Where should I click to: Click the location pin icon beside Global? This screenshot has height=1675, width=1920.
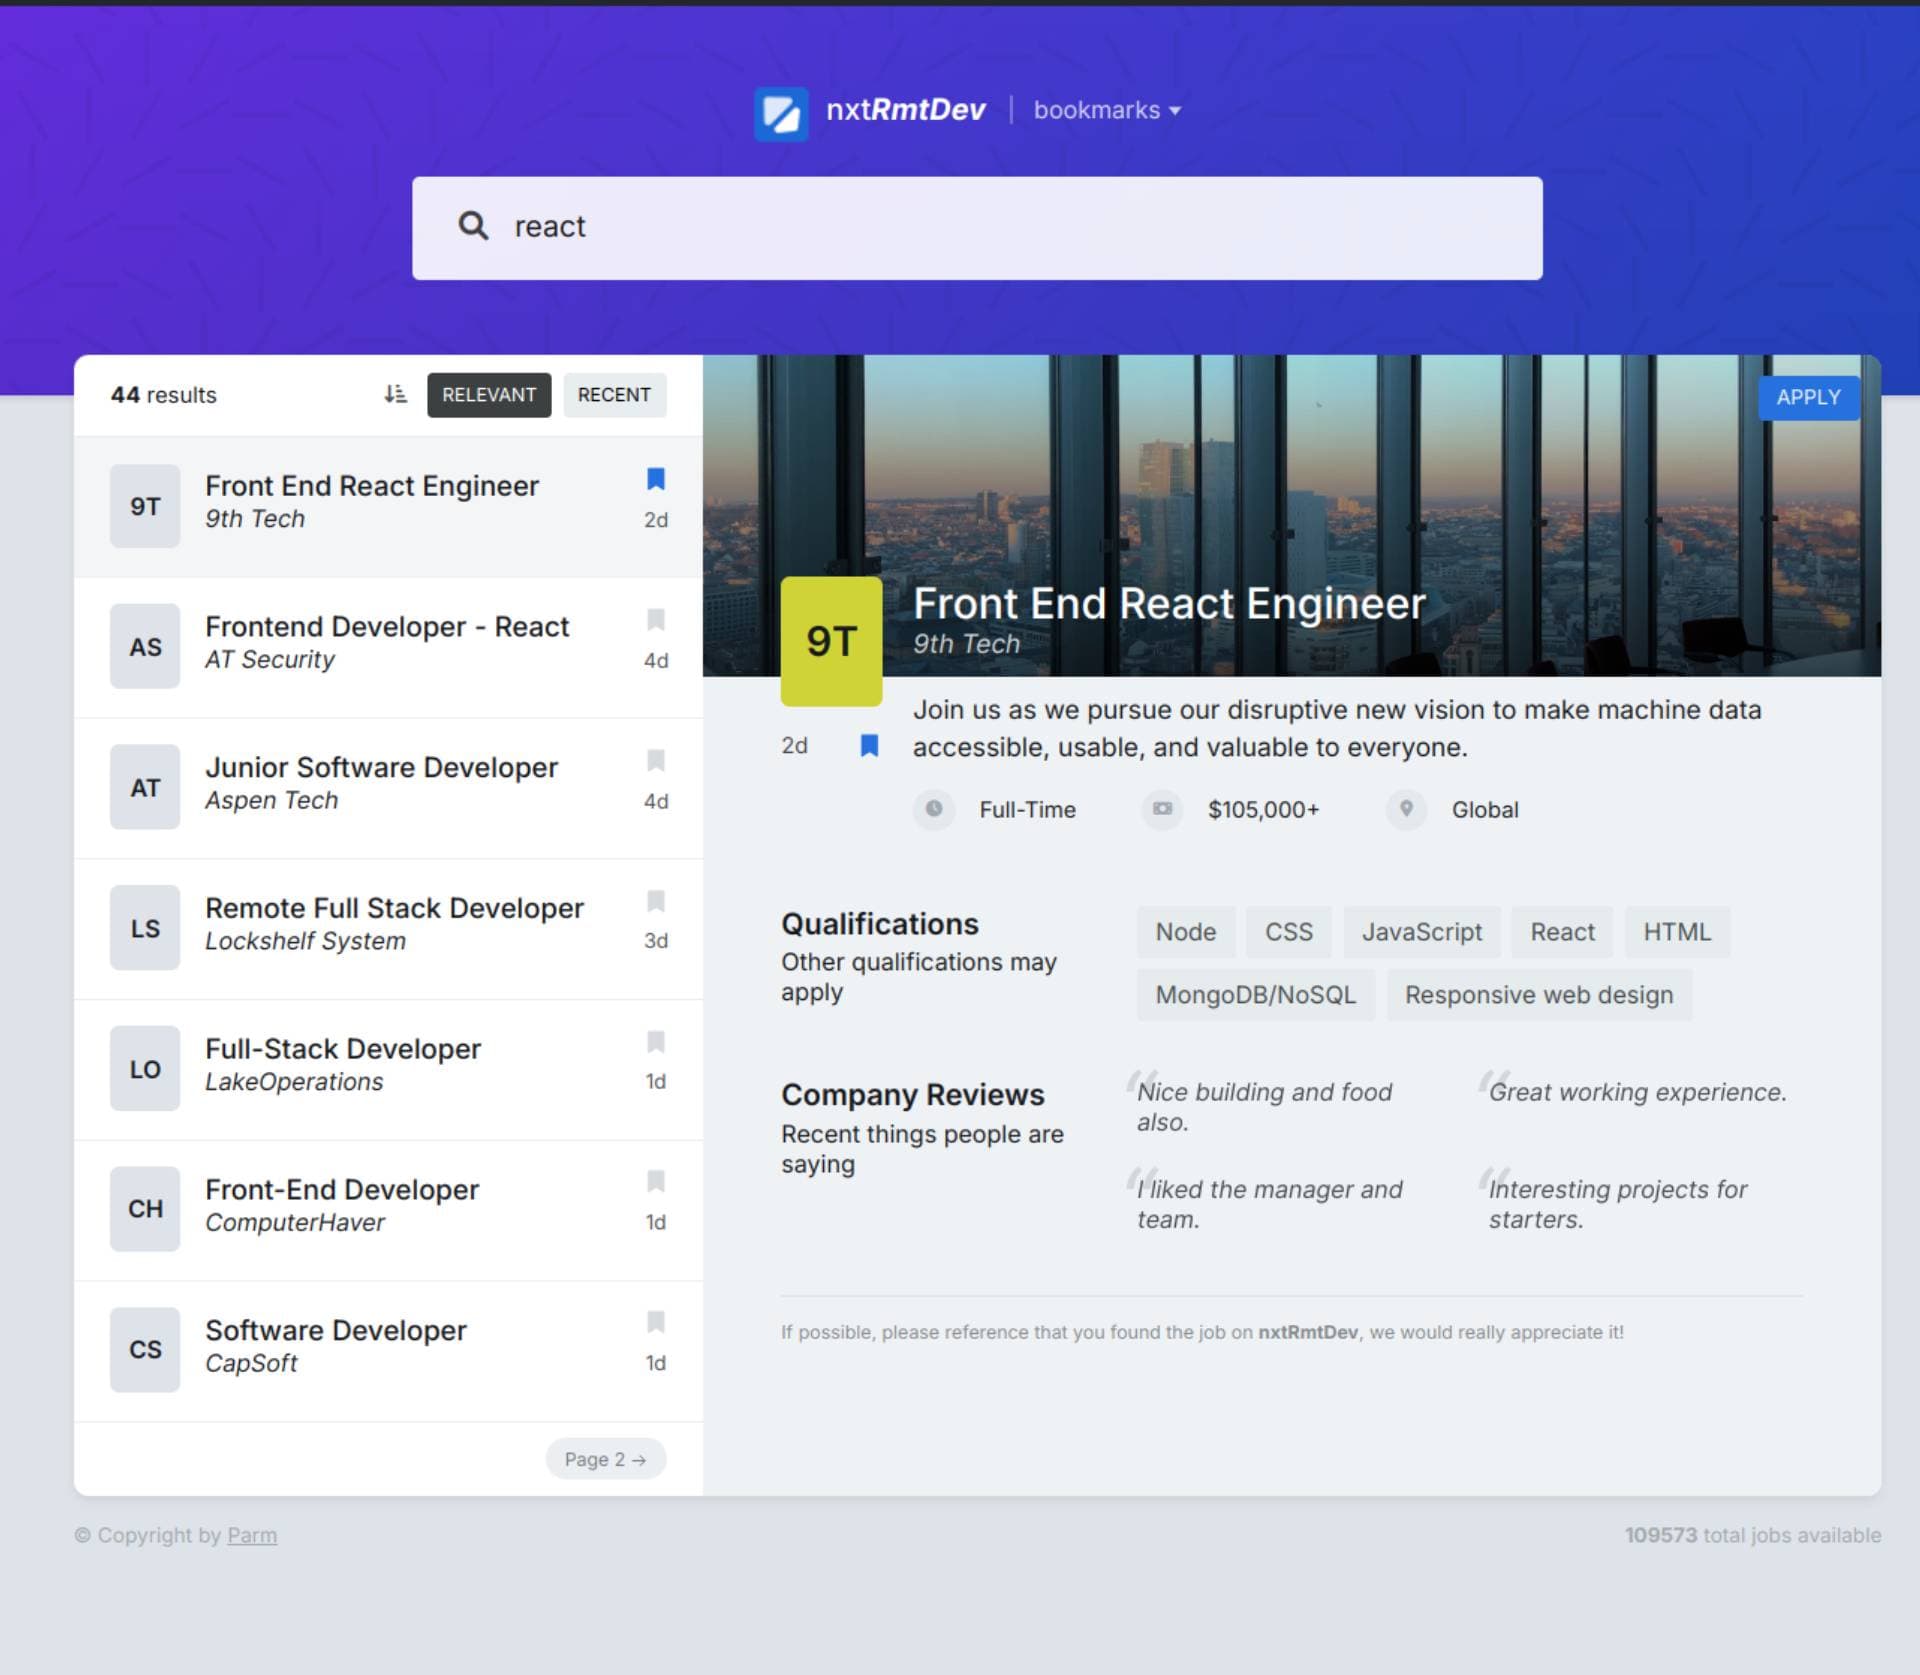point(1406,809)
